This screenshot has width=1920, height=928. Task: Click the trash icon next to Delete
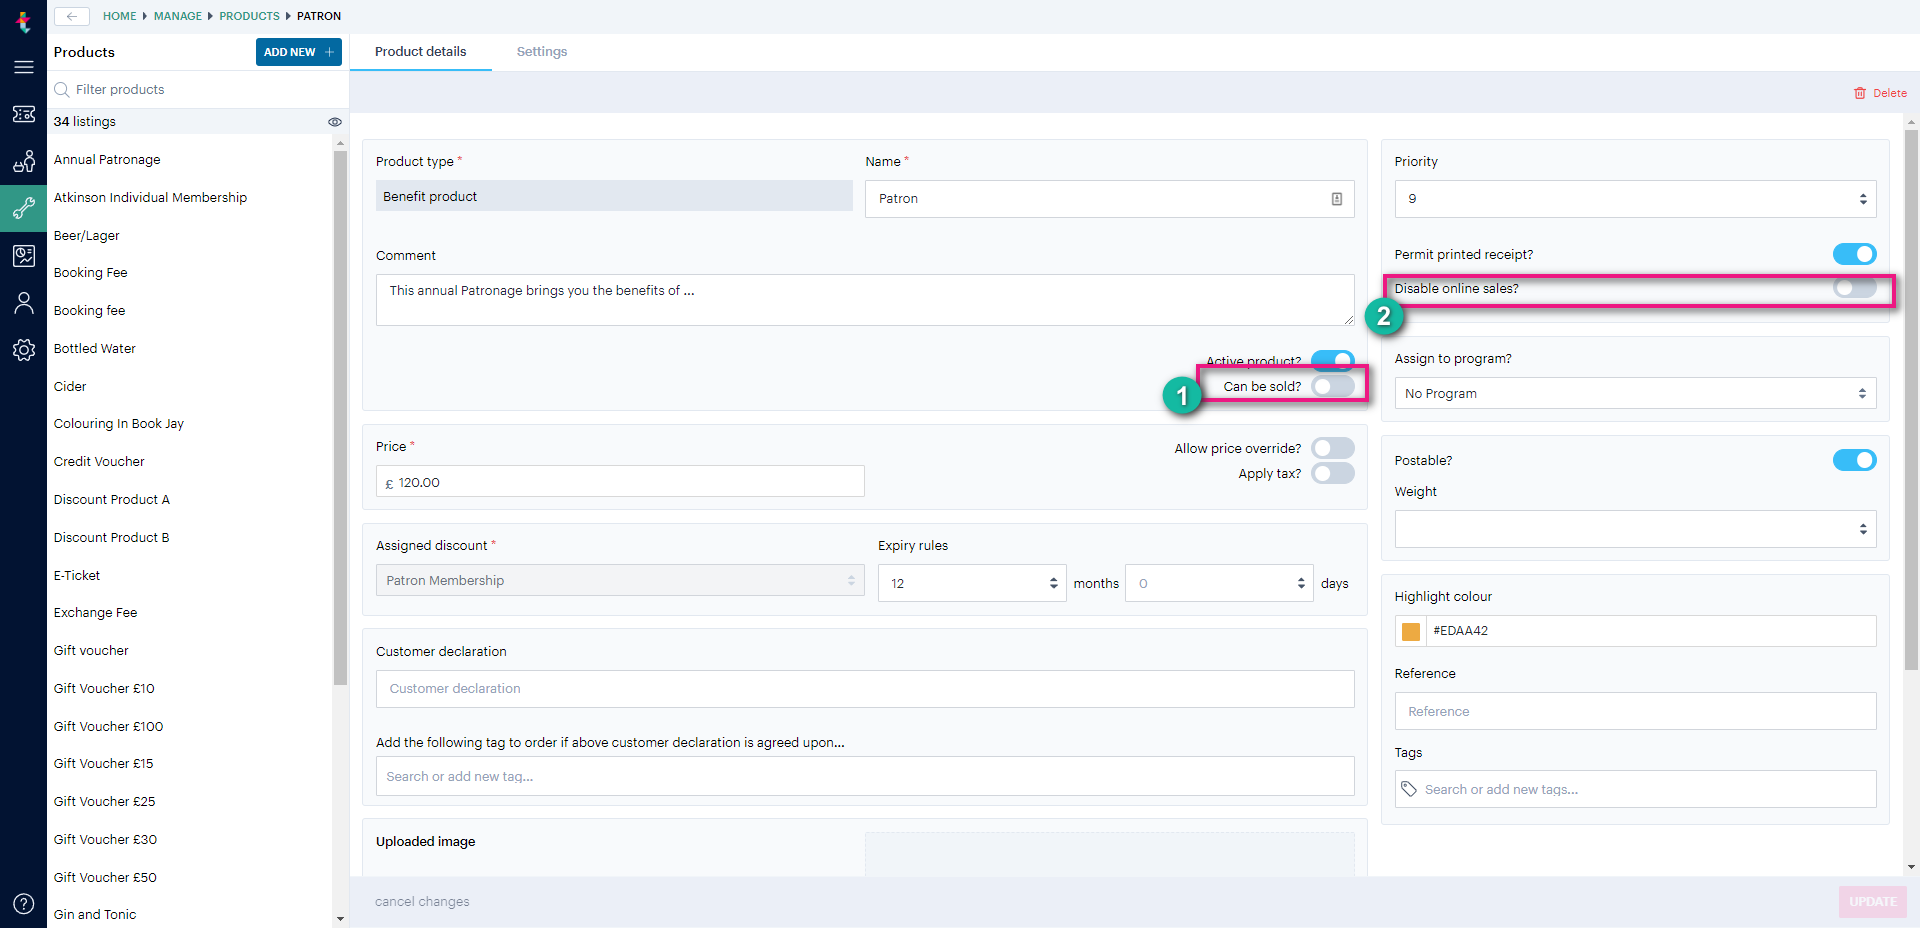pyautogui.click(x=1860, y=93)
